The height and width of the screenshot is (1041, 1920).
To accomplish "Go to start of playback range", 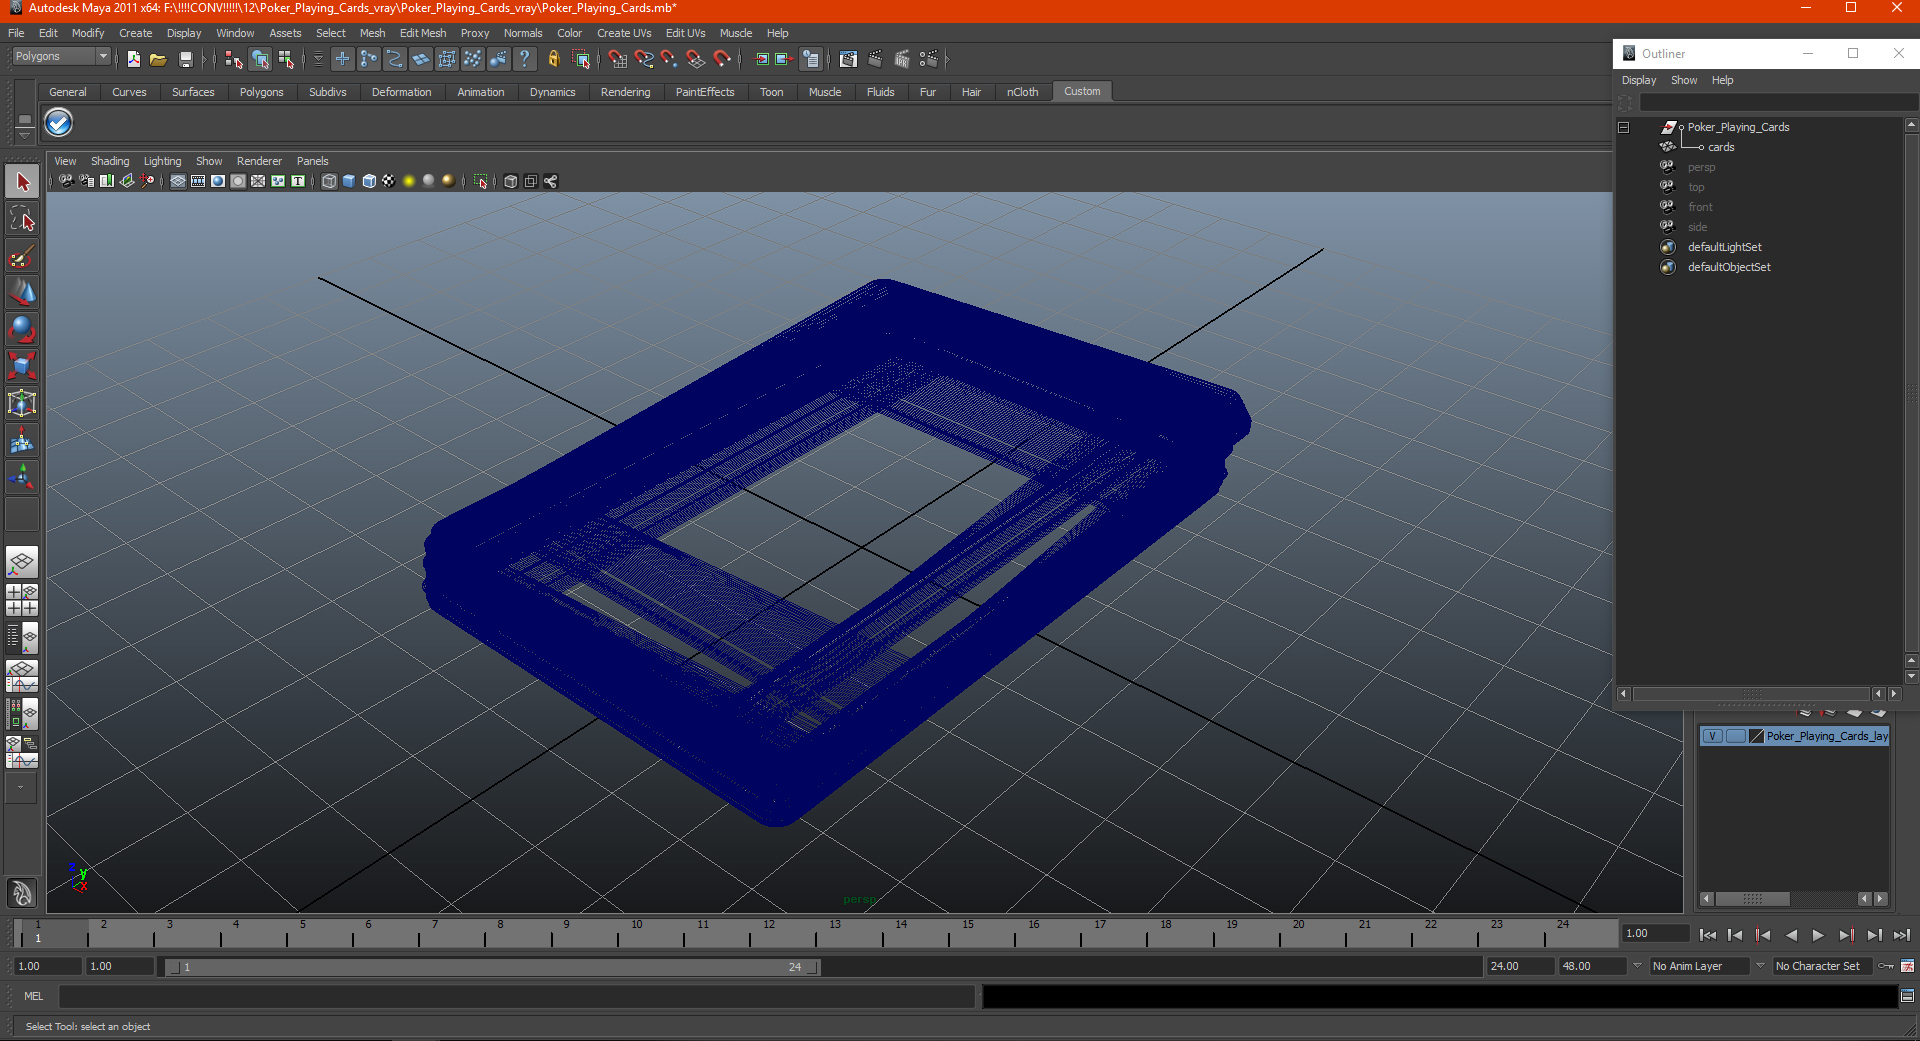I will coord(1708,935).
